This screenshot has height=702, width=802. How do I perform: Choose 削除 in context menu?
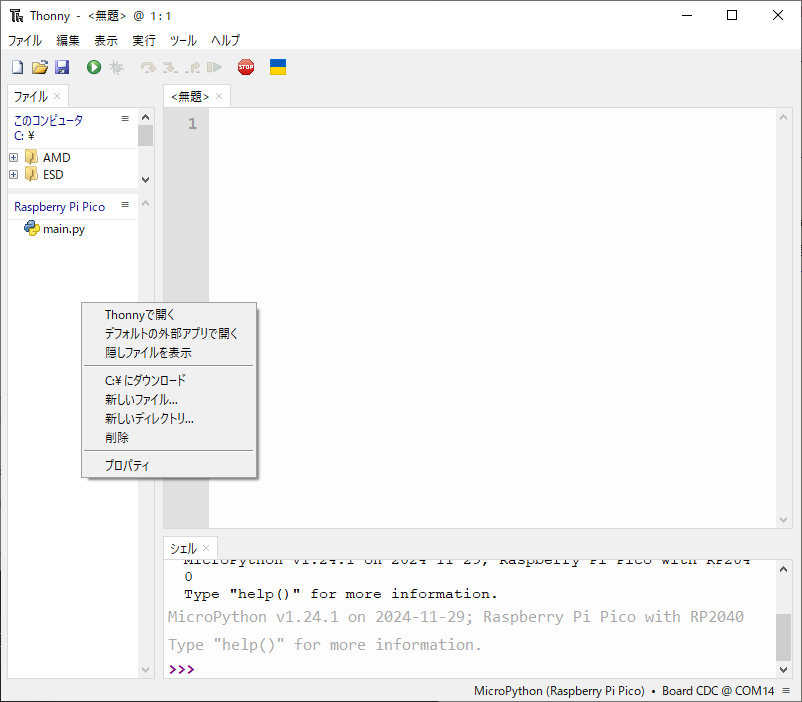pos(169,437)
